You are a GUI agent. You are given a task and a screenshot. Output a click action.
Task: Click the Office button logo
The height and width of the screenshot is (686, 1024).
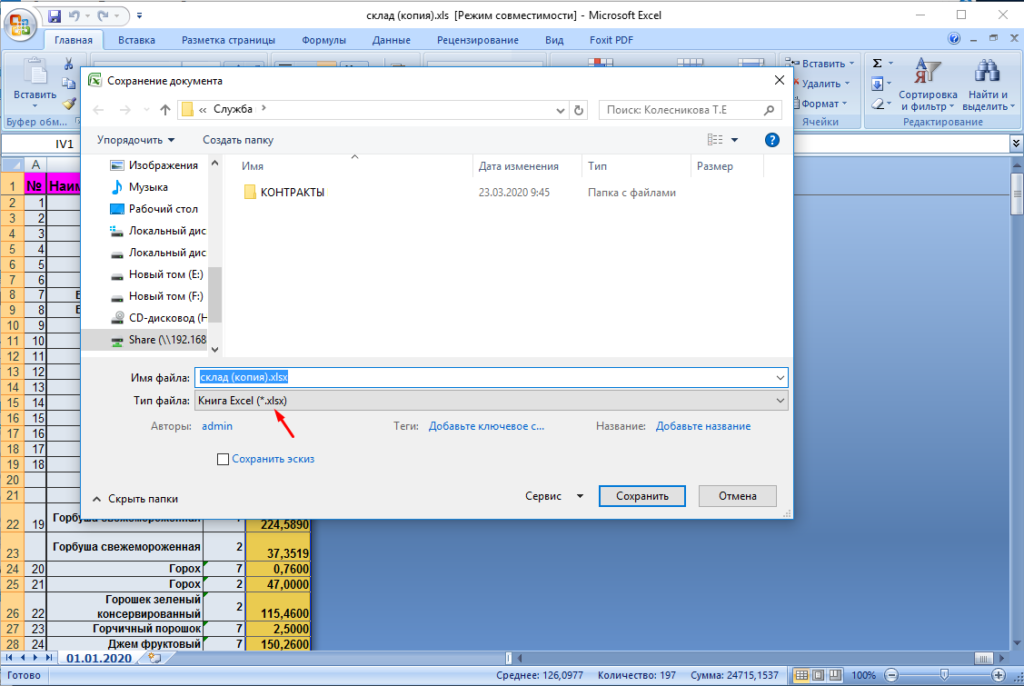pyautogui.click(x=22, y=22)
